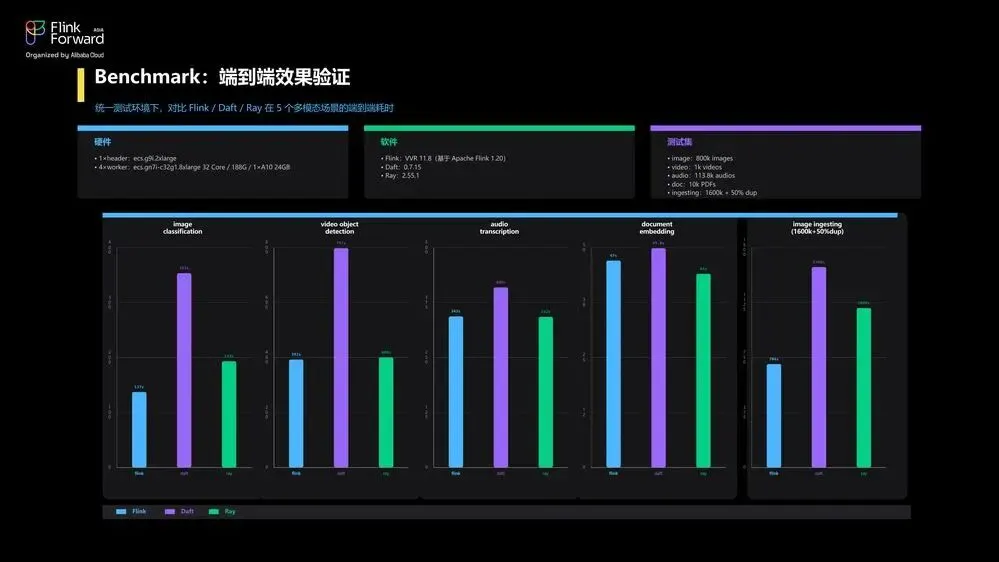Select the 'Benchmark：端到端效果验证' heading
Image resolution: width=999 pixels, height=562 pixels.
tap(222, 77)
